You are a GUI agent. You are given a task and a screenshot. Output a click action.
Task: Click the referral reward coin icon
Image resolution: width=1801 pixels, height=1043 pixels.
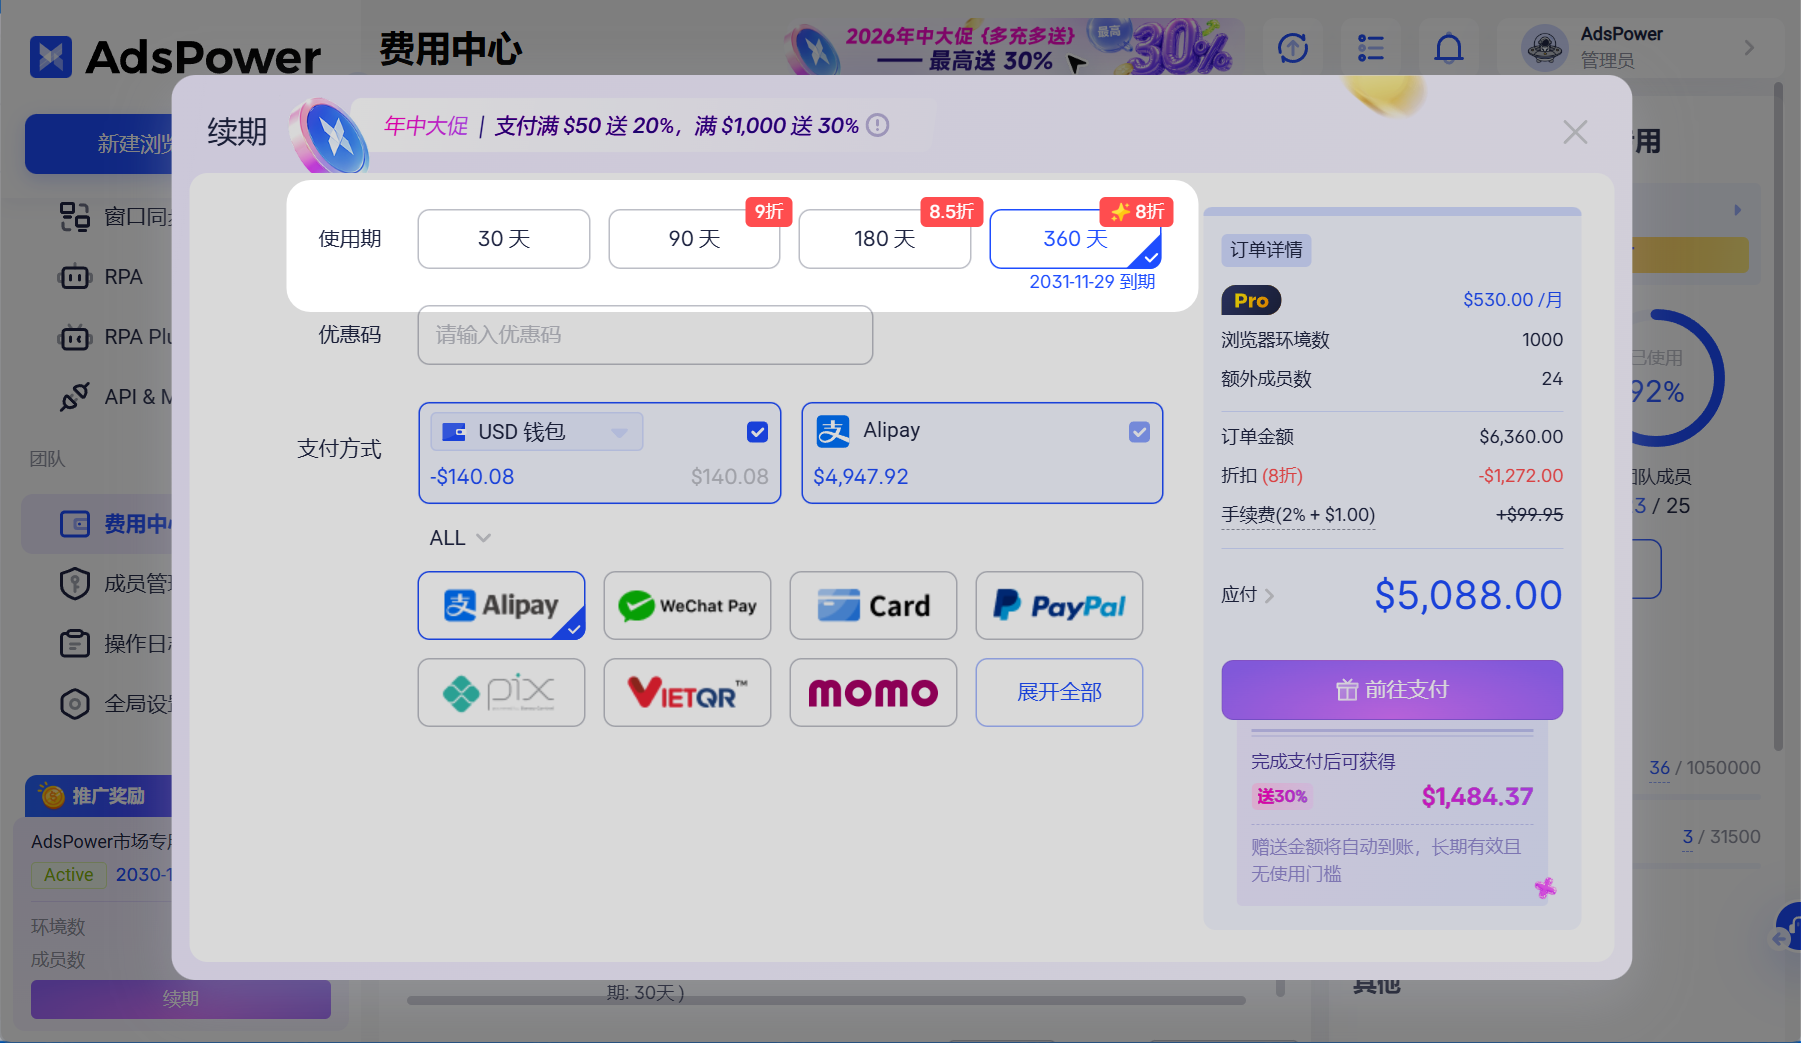coord(51,796)
